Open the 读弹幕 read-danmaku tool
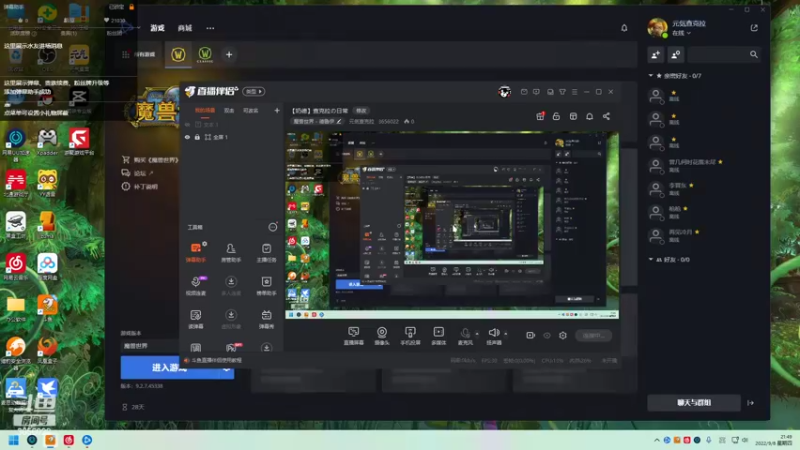The width and height of the screenshot is (800, 450). tap(196, 319)
